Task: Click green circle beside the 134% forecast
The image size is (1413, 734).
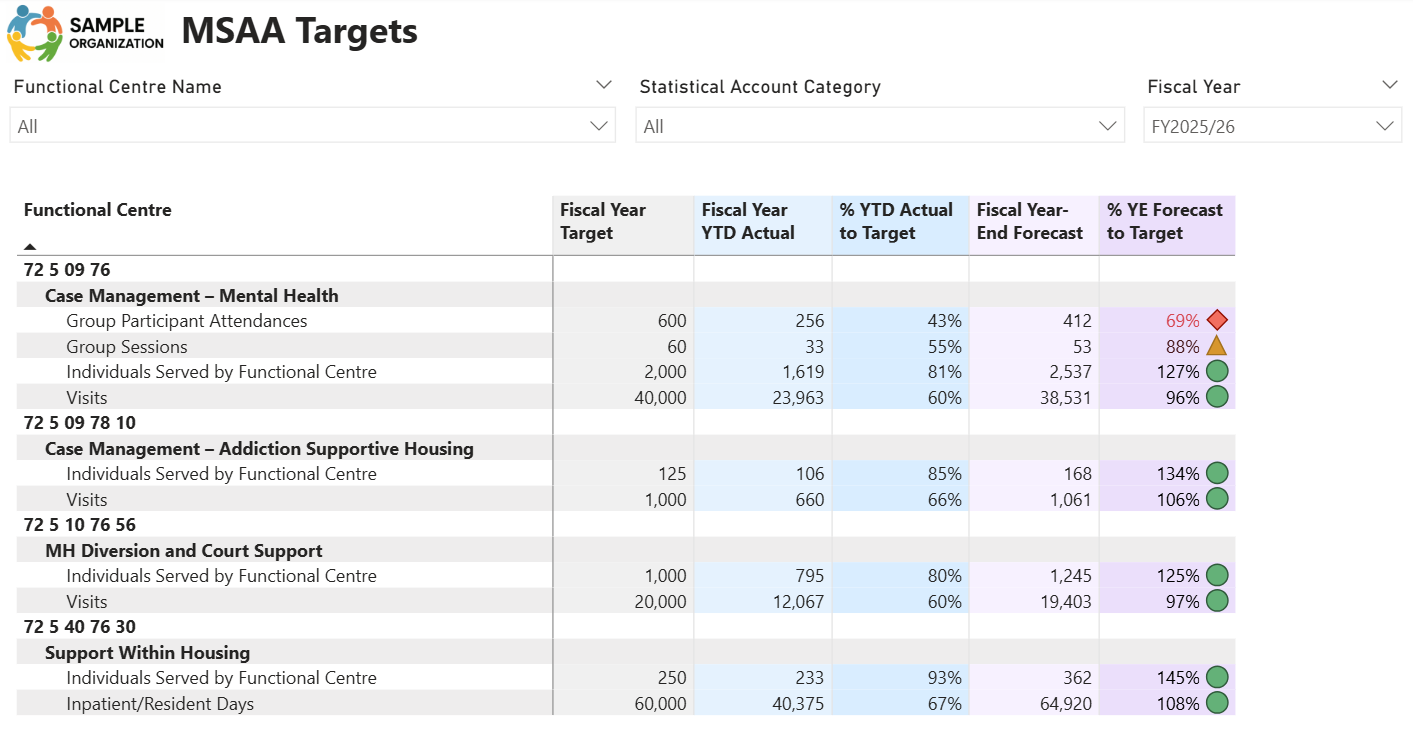Action: (1216, 474)
